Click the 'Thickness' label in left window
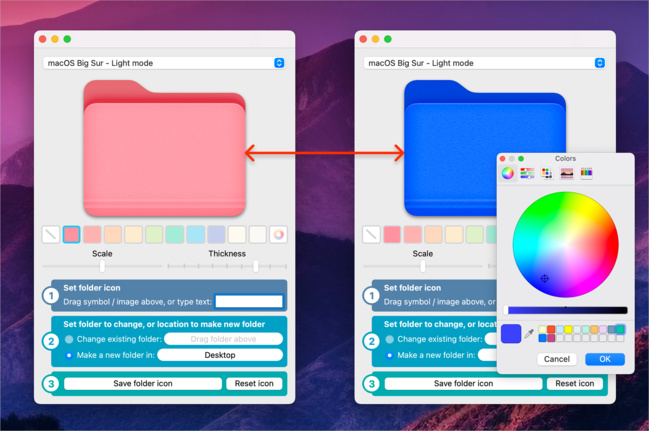Image resolution: width=649 pixels, height=431 pixels. [x=227, y=253]
